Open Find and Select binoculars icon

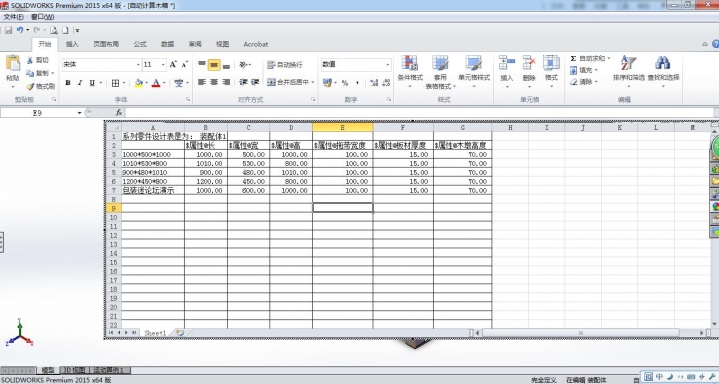click(663, 63)
